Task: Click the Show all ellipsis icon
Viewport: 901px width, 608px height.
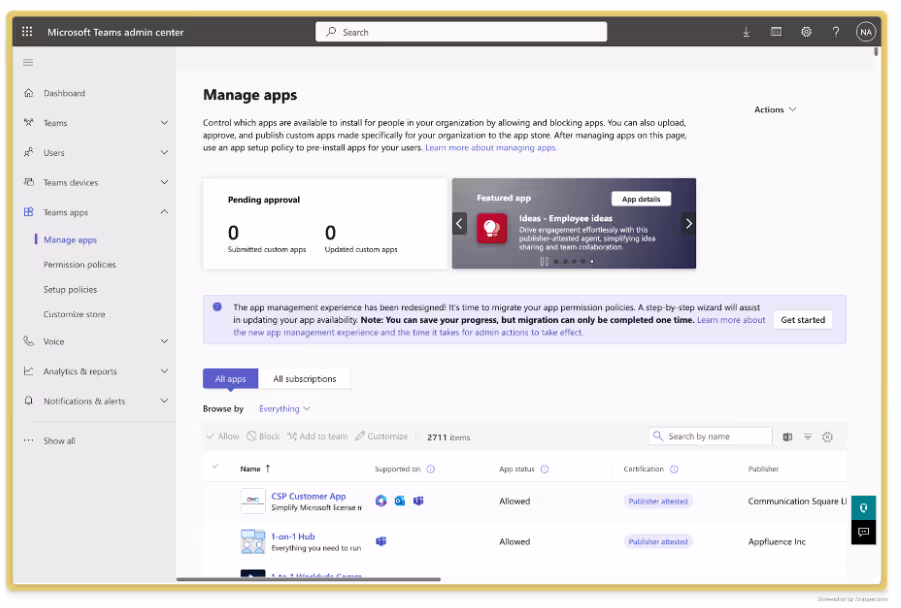Action: point(29,440)
